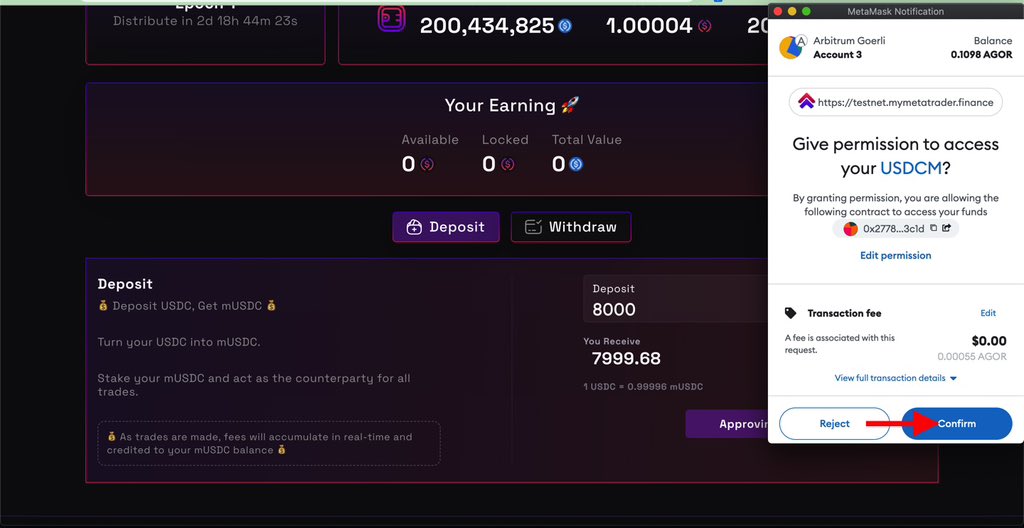
Task: Click the mymetatrader site logo icon
Action: [x=807, y=101]
